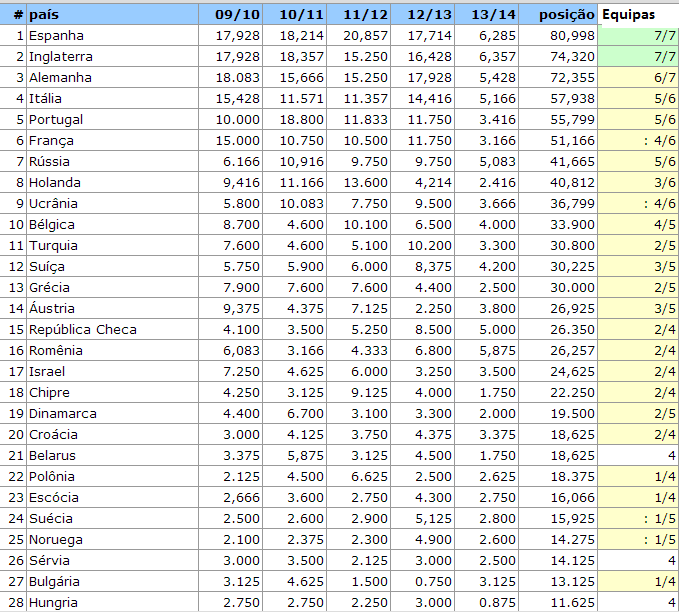The image size is (679, 612).
Task: Click Portugal's 10/11 value 18.800
Action: [x=301, y=120]
